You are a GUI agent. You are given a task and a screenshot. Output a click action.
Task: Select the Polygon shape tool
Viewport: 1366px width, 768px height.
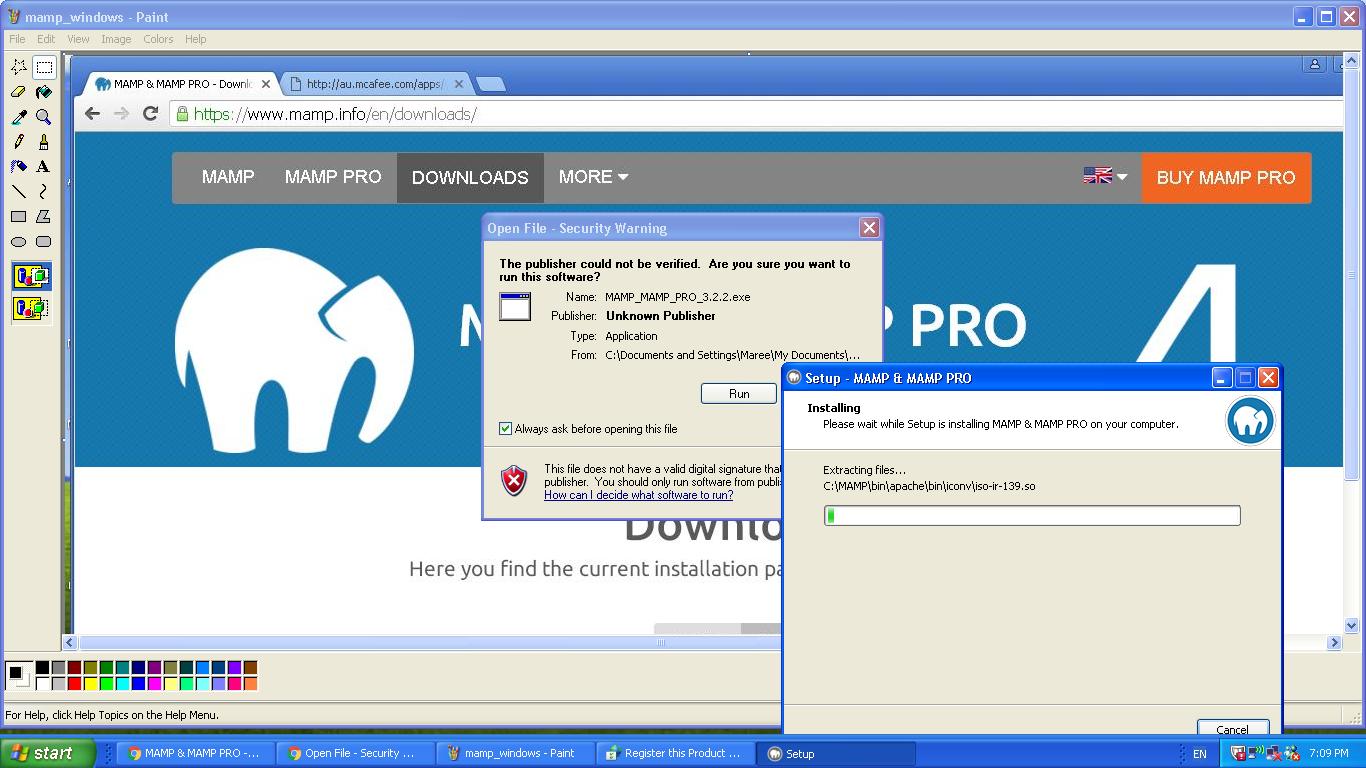coord(44,217)
